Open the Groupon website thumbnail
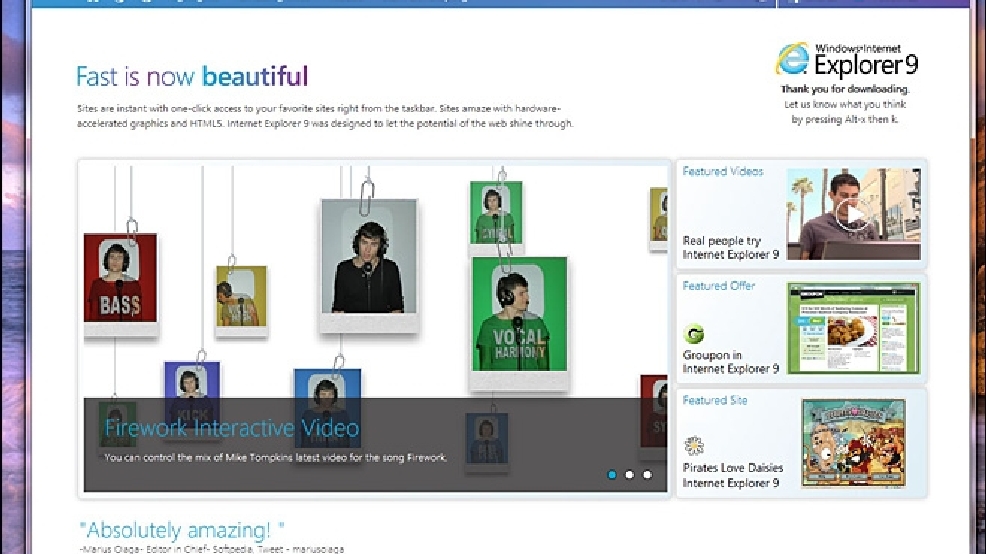The height and width of the screenshot is (554, 986). pos(853,328)
